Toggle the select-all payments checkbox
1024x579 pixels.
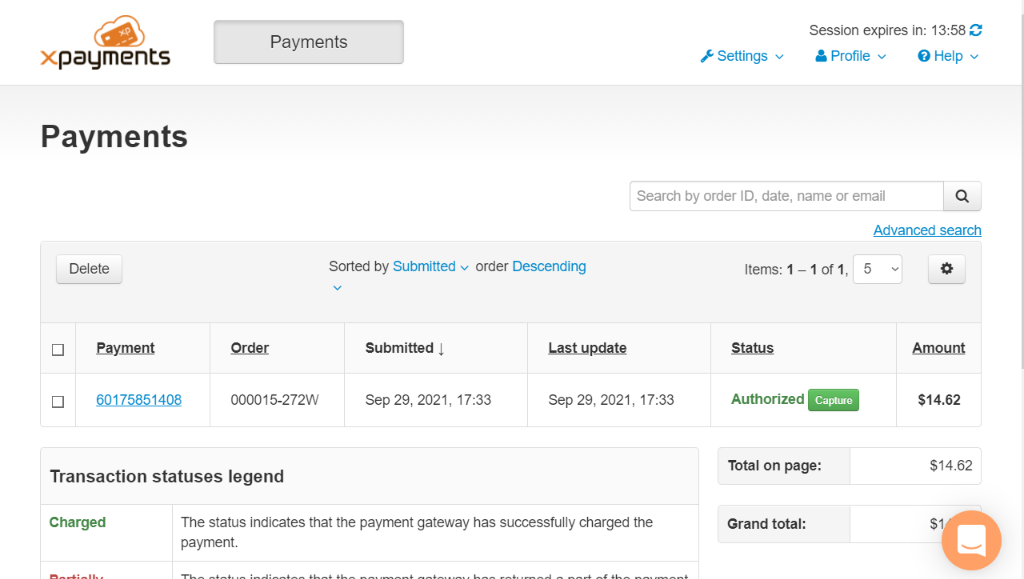58,349
